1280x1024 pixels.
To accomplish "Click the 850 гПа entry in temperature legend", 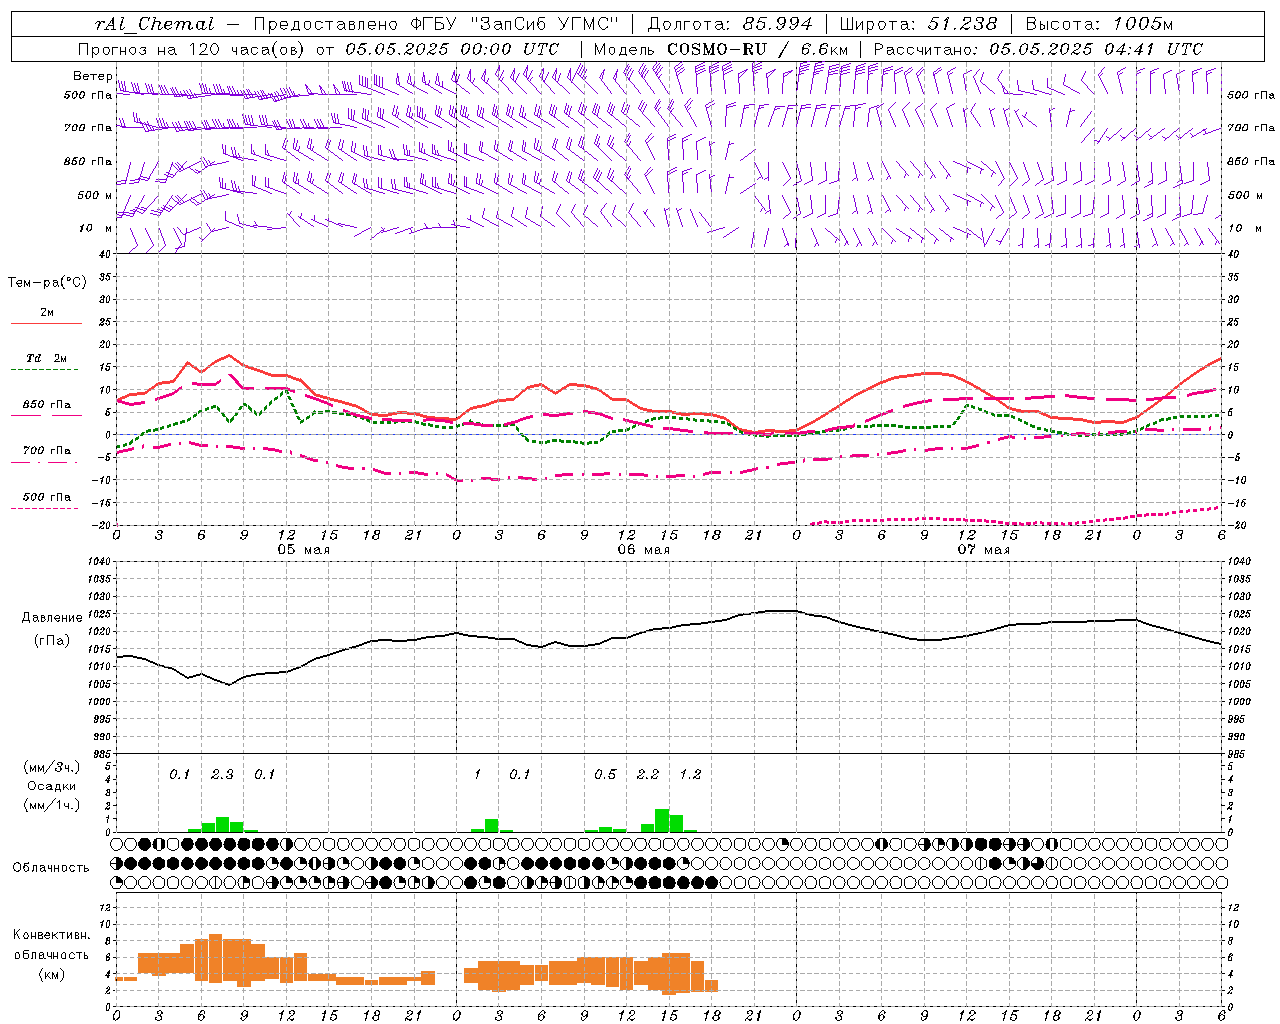I will tap(47, 405).
